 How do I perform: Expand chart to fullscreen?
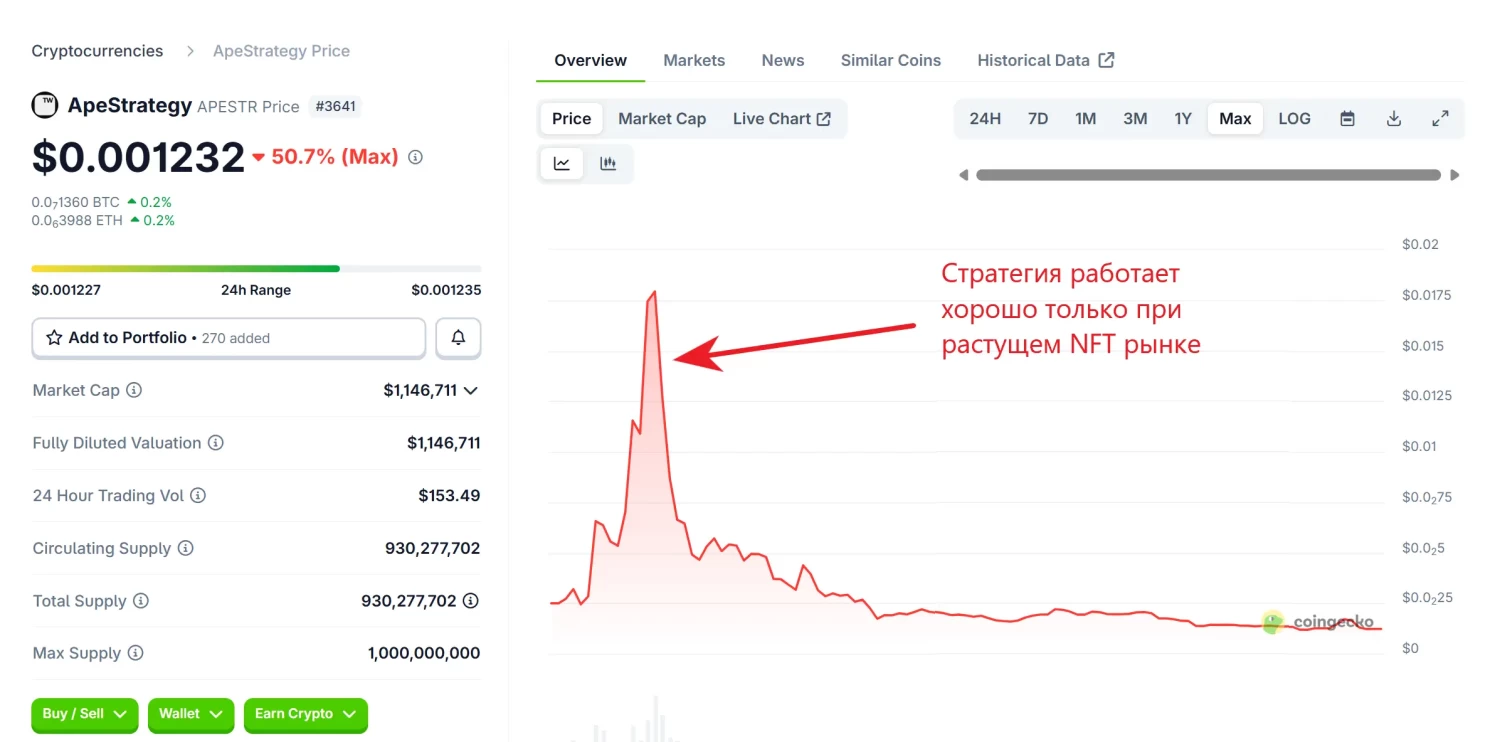(1440, 119)
